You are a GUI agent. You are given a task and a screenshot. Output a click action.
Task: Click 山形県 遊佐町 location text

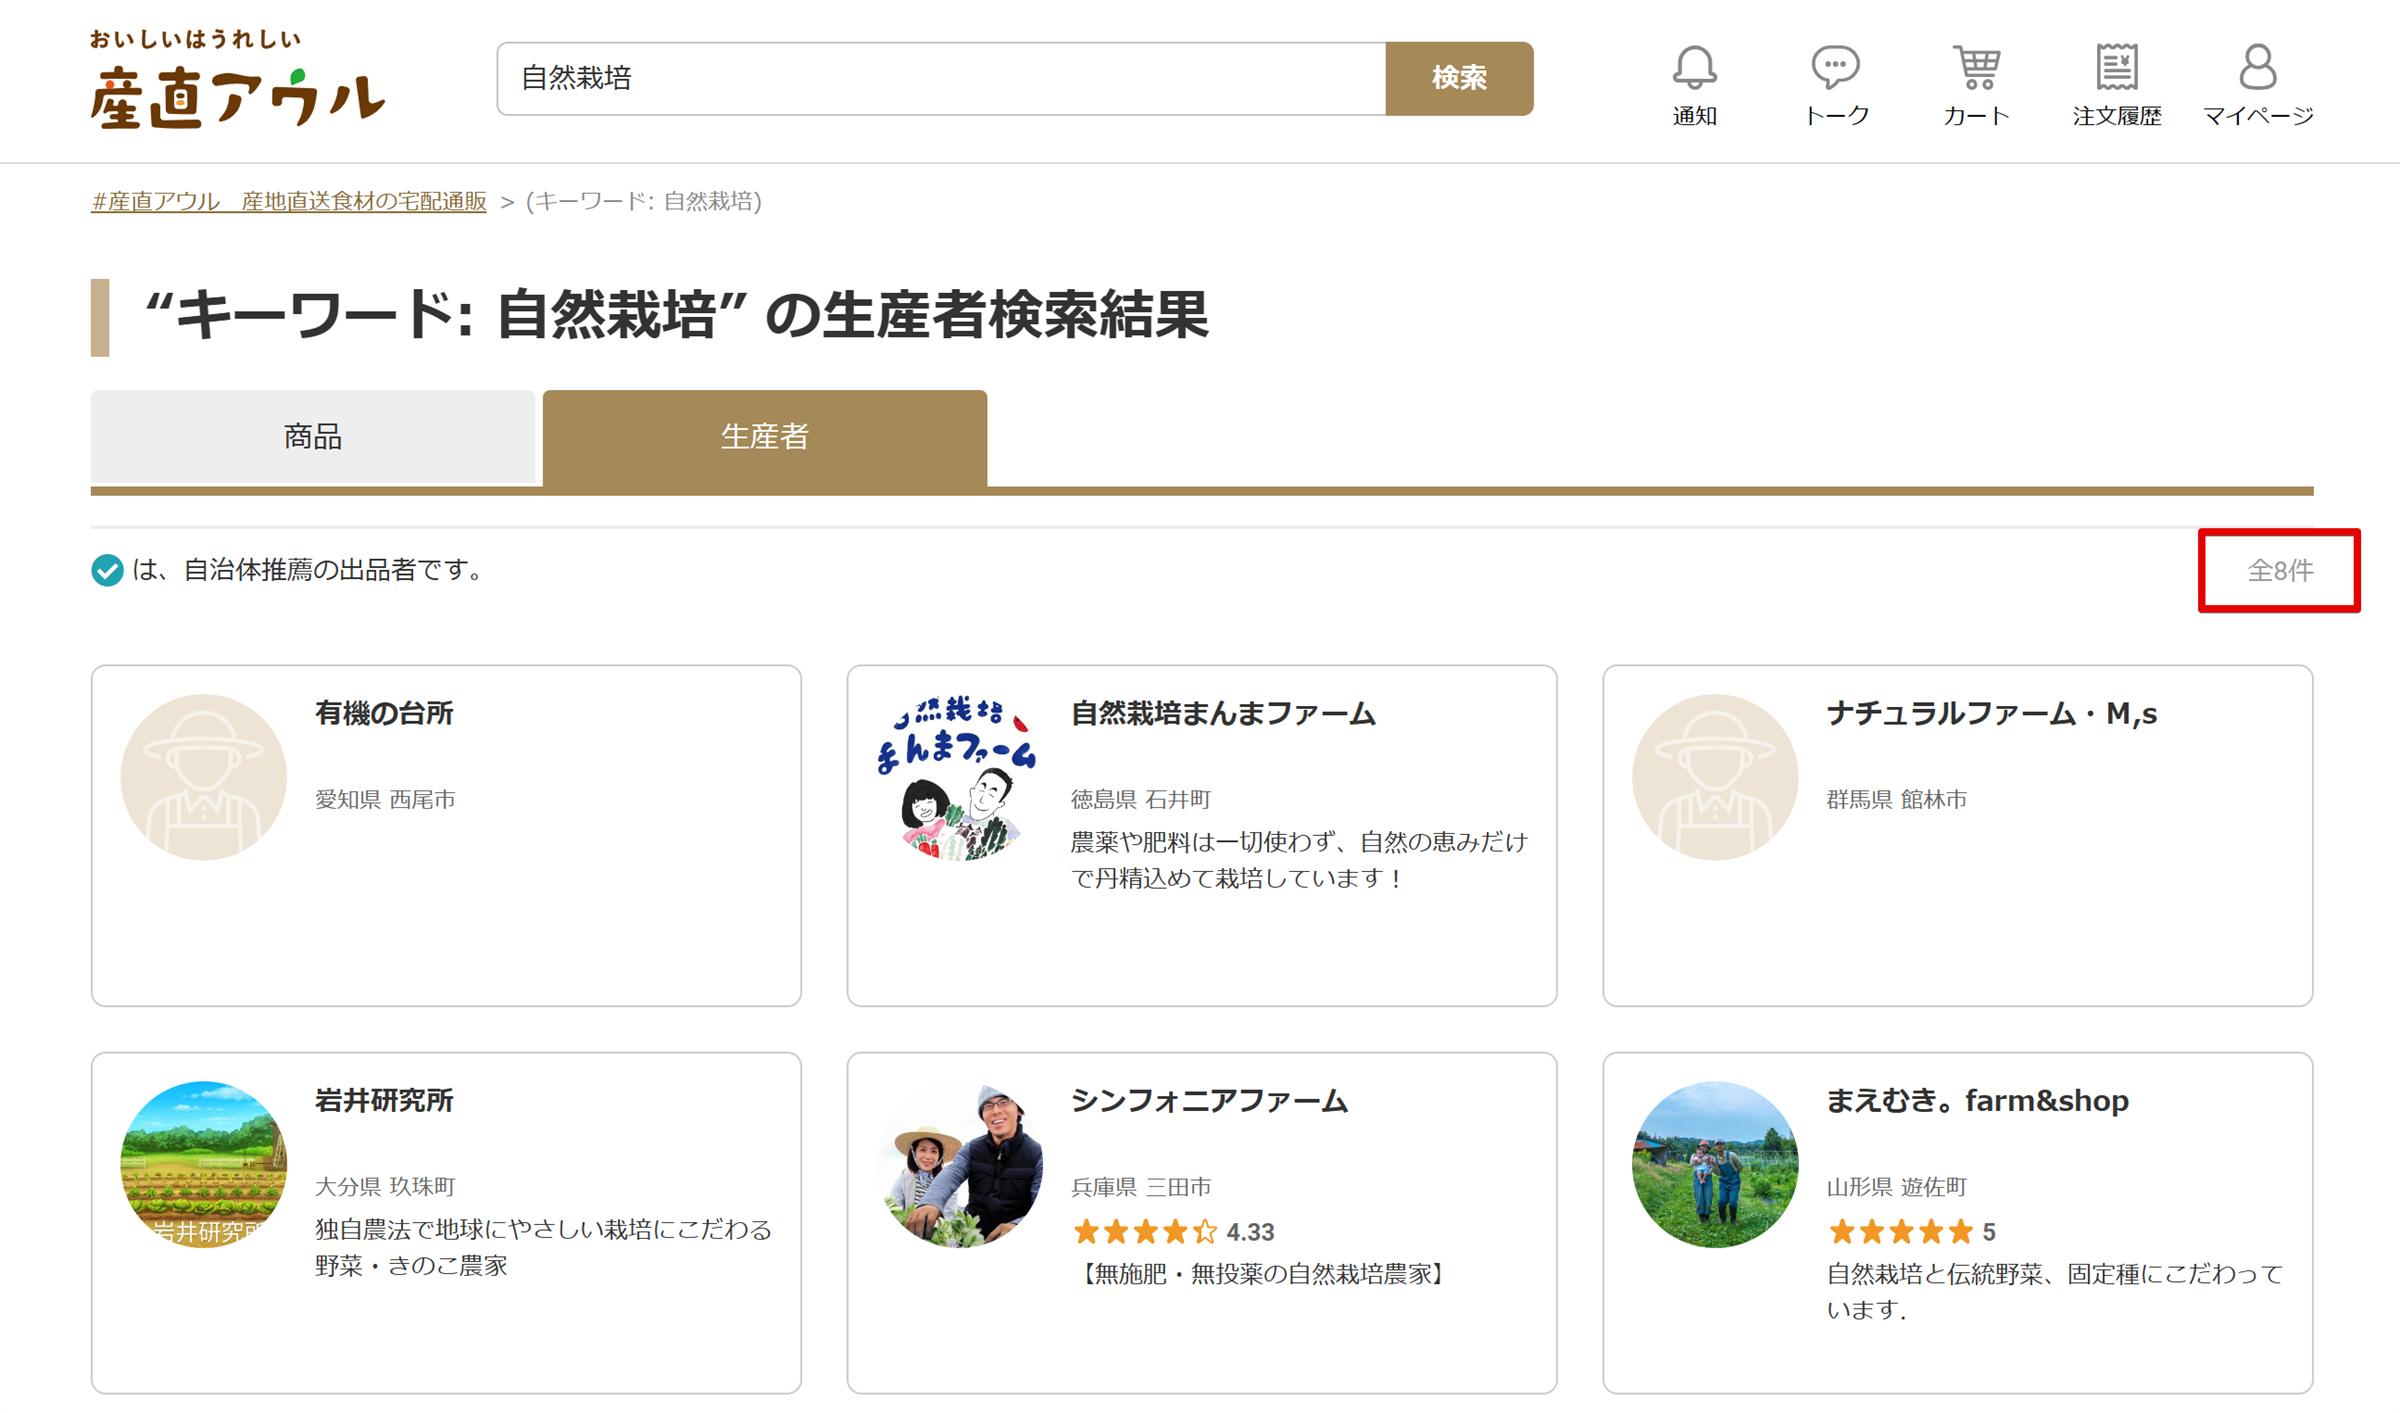click(1897, 1186)
